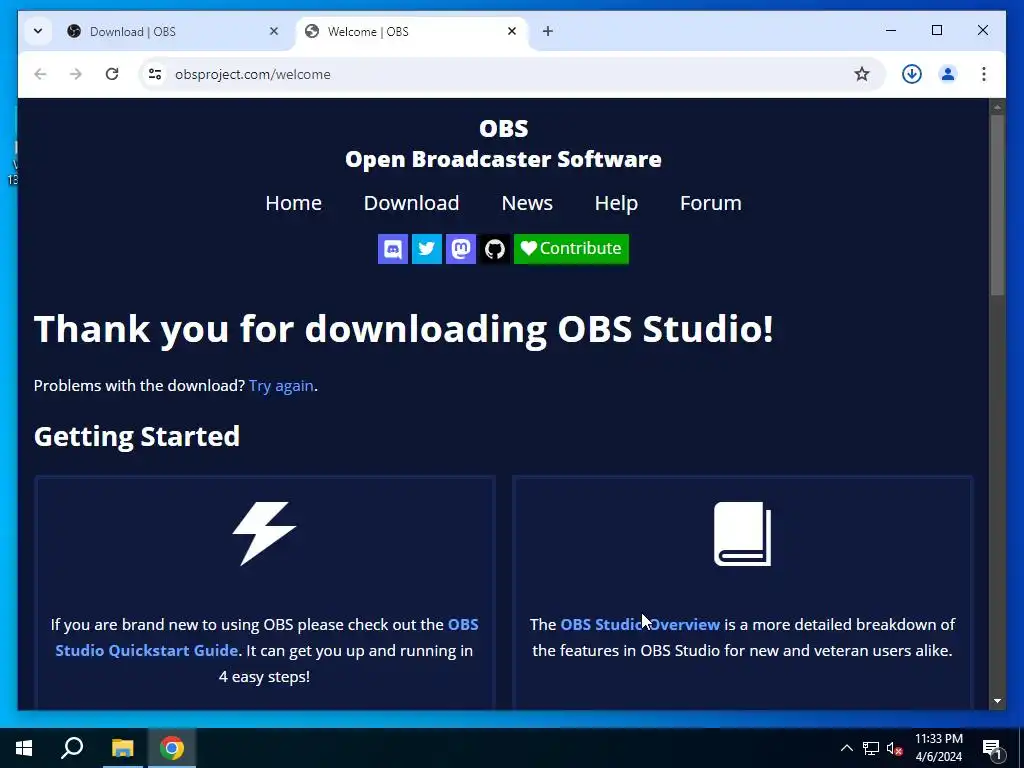Click the scrollbar down arrow

click(997, 701)
